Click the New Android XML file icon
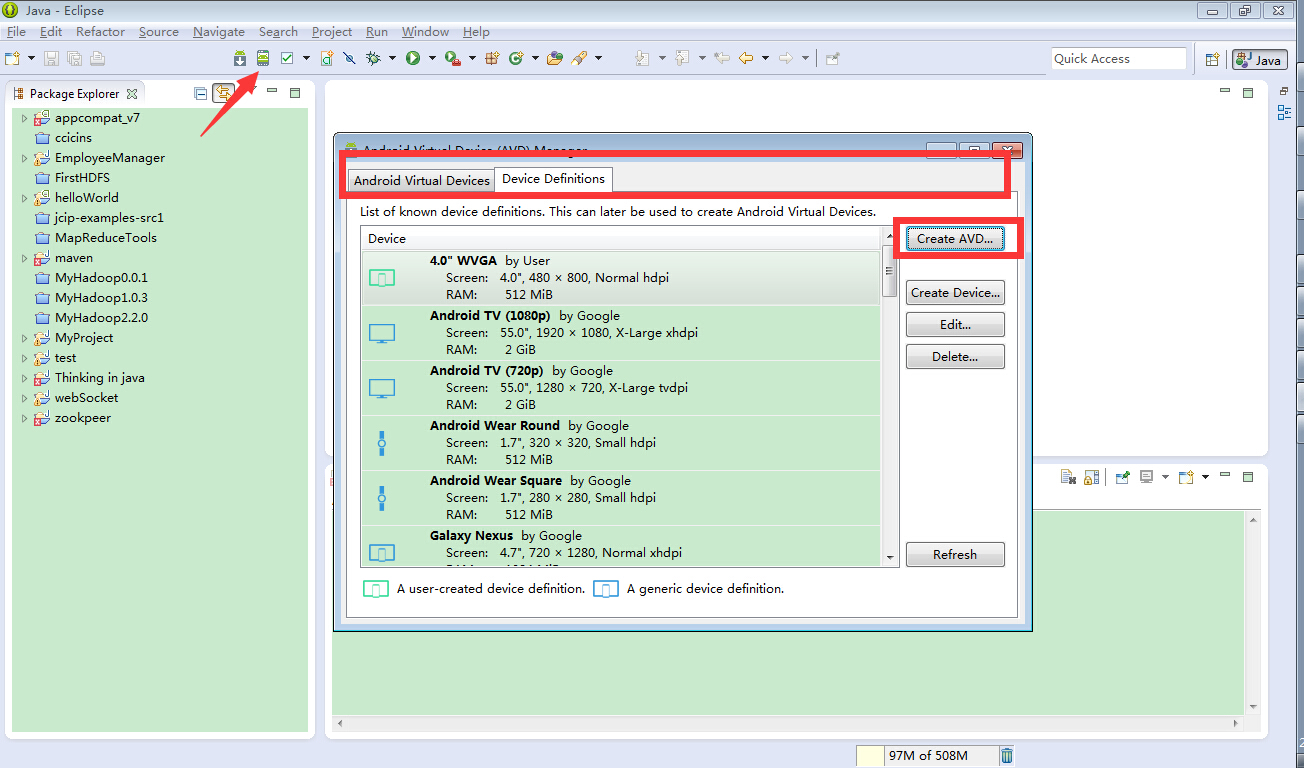Screen dimensions: 1304x768 tap(327, 58)
